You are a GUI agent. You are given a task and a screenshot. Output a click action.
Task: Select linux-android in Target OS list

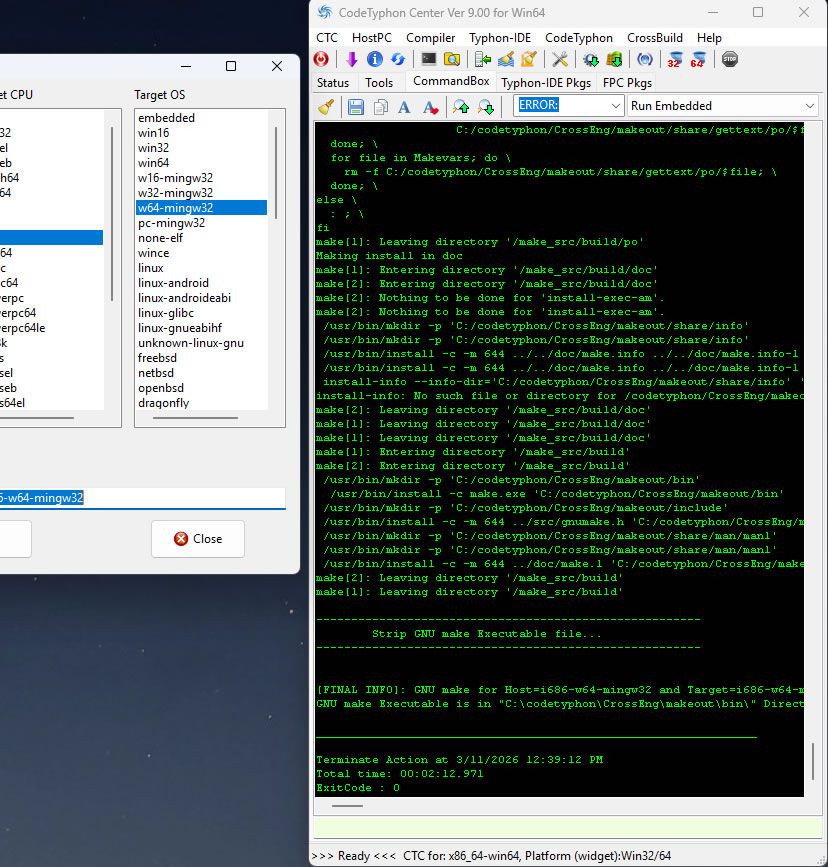pos(173,283)
